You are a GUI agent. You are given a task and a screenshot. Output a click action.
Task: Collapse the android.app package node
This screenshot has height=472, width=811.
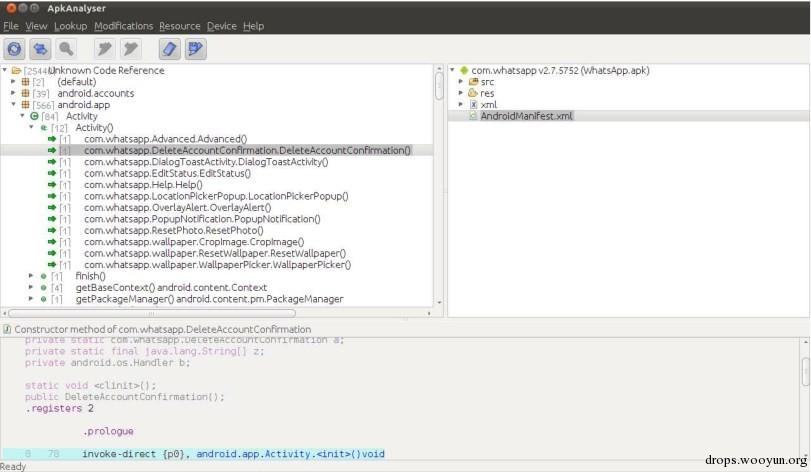(13, 104)
